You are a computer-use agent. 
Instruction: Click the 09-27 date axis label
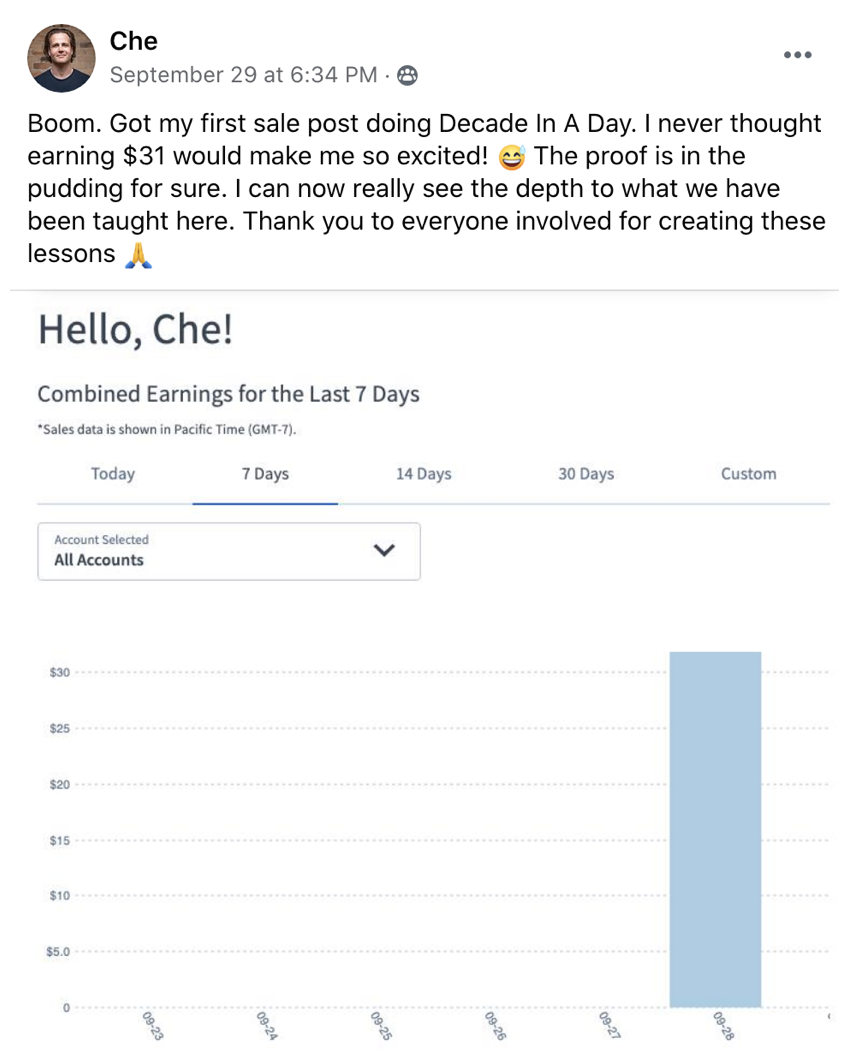[x=610, y=1026]
